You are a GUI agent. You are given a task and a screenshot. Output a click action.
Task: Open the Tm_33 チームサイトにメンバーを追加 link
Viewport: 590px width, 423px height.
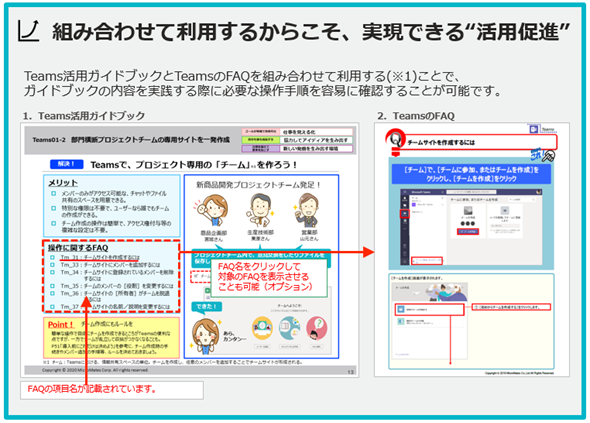[110, 265]
